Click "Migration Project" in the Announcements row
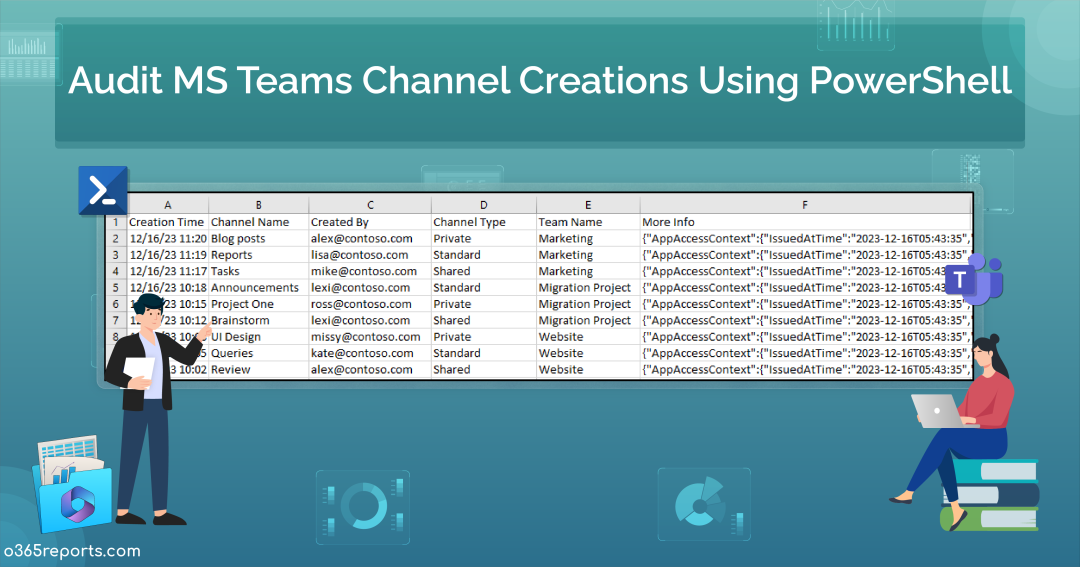 click(588, 288)
